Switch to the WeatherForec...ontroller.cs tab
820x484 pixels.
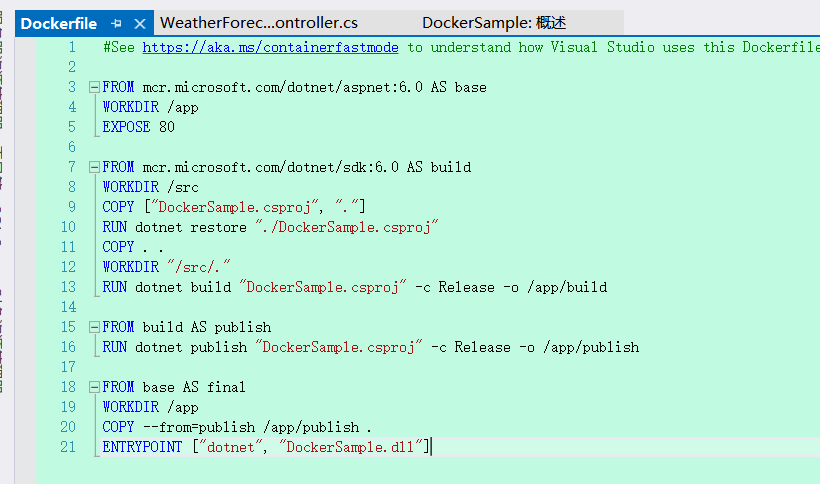(259, 23)
